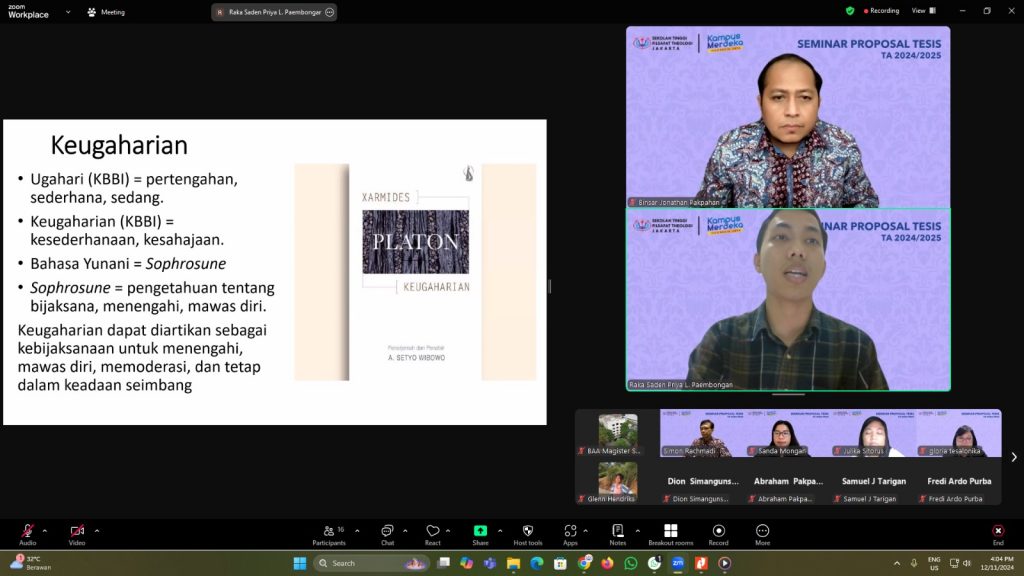Open the Participants panel

click(x=329, y=534)
